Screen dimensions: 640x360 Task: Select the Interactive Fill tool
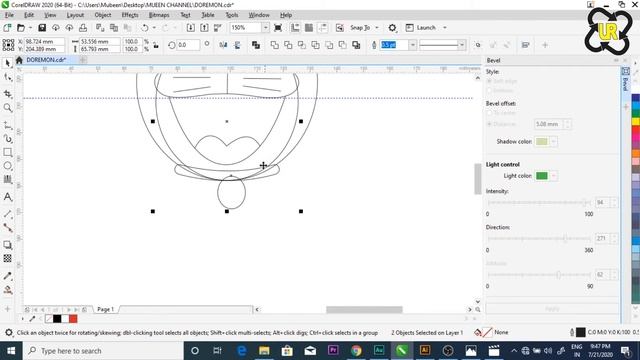point(7,290)
